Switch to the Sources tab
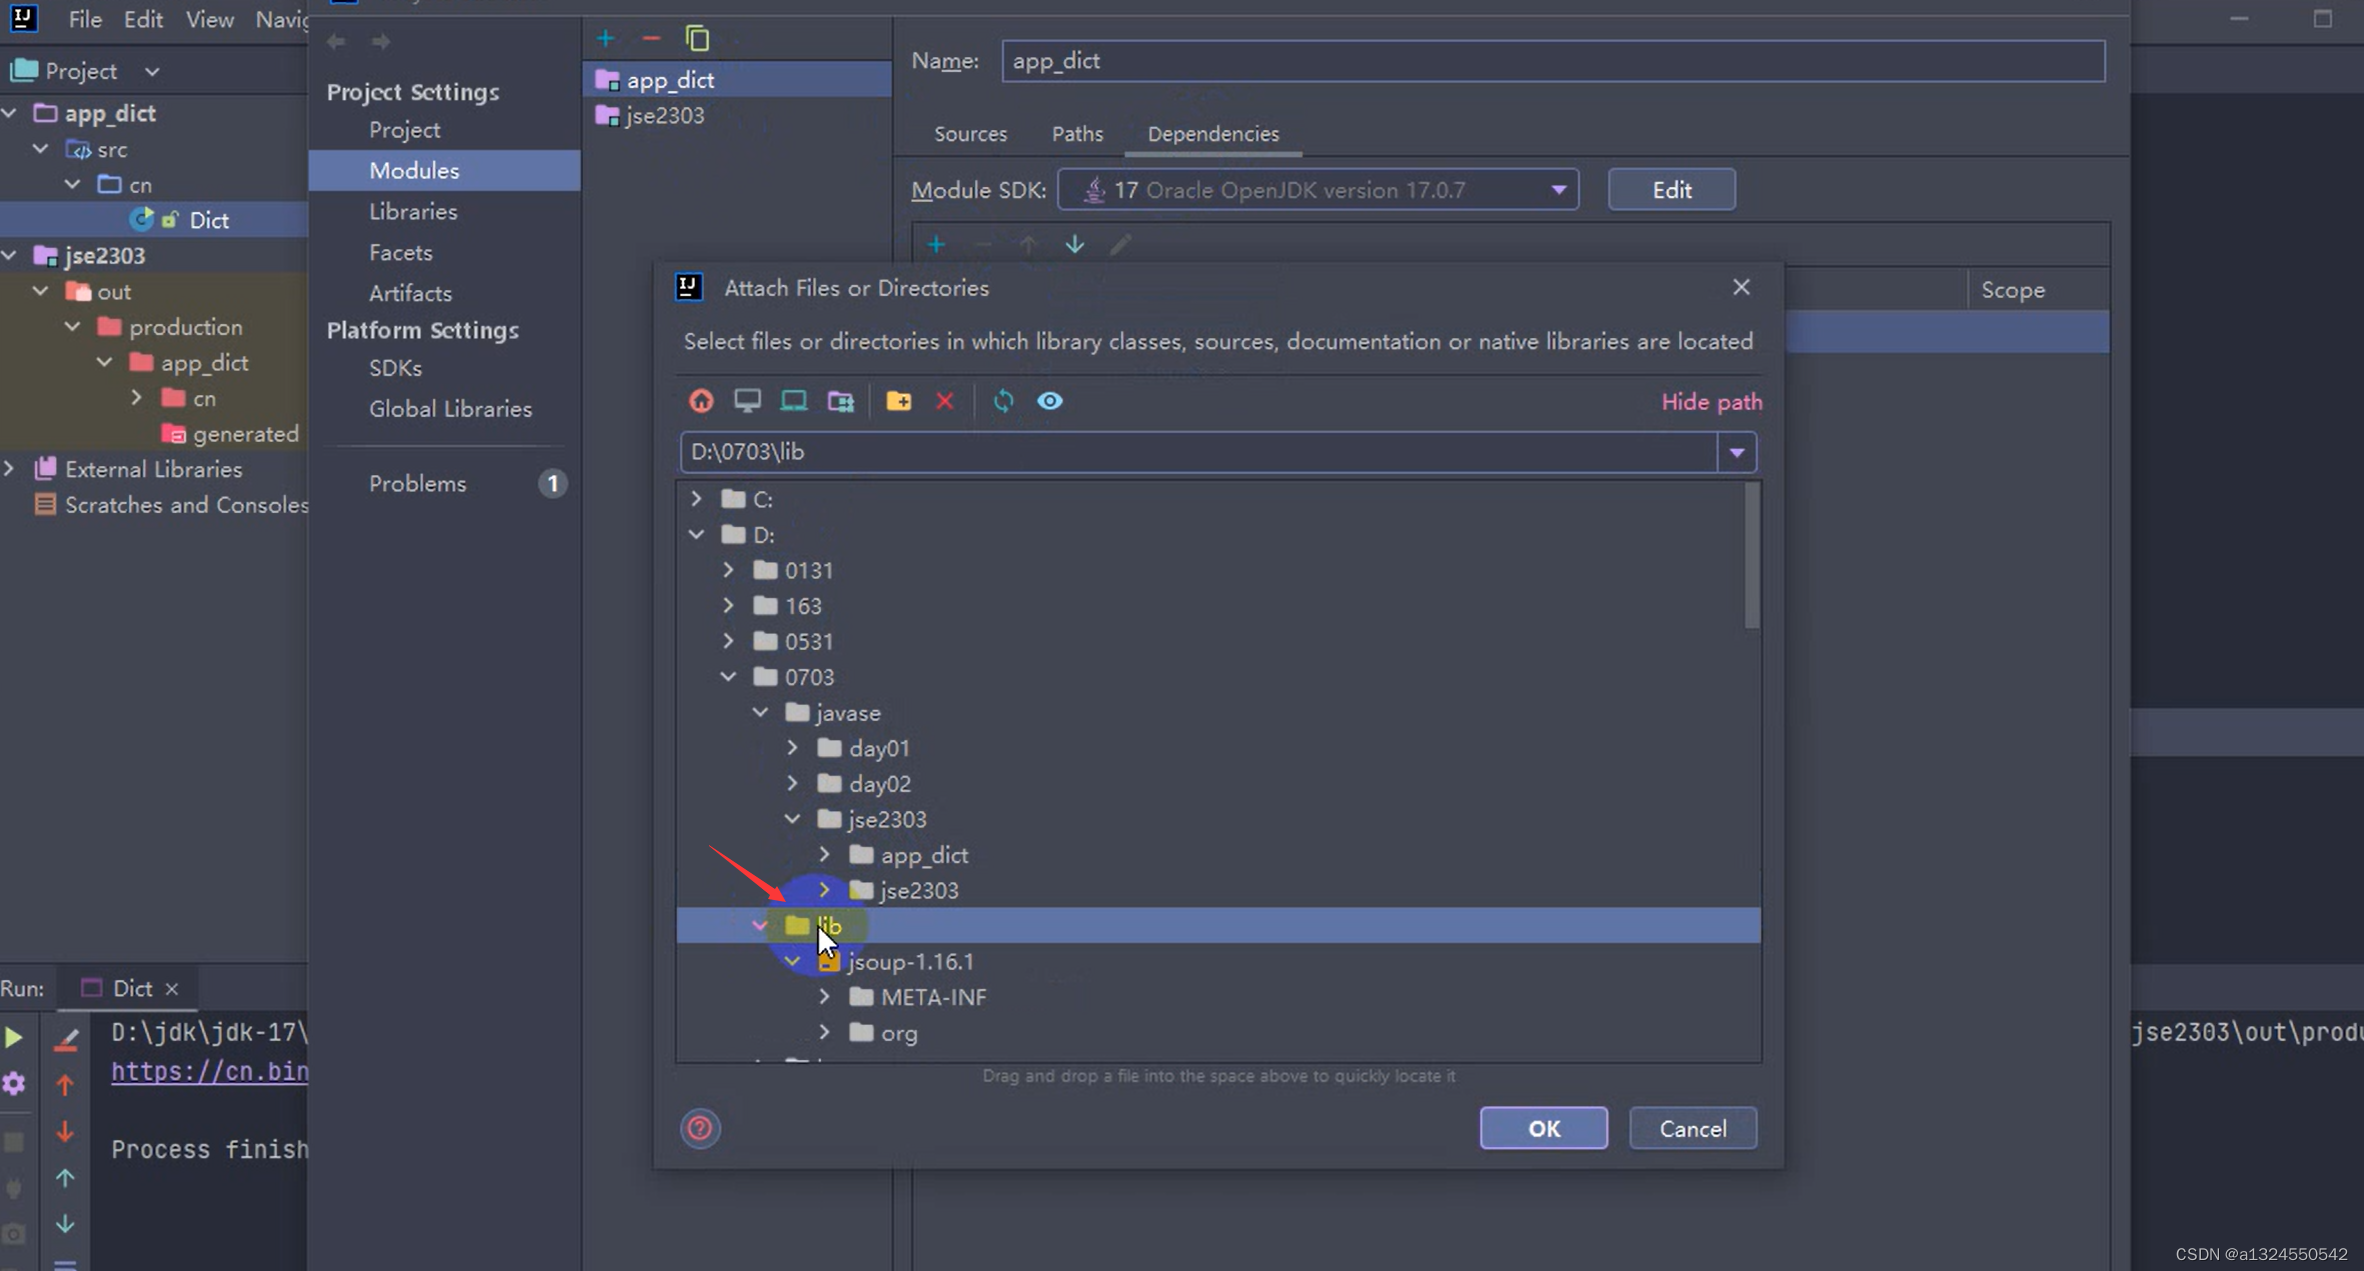Image resolution: width=2364 pixels, height=1271 pixels. [x=970, y=134]
